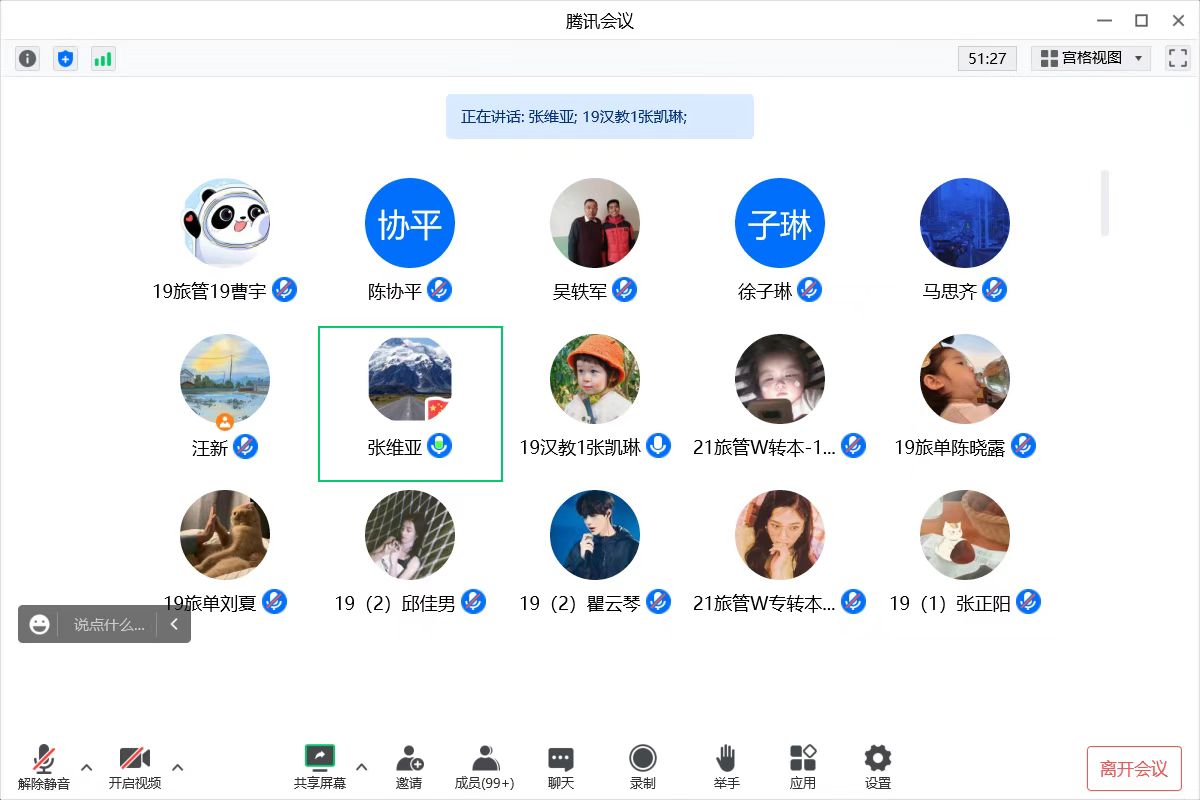
Task: Click the emoji reaction smiley face
Action: click(40, 624)
